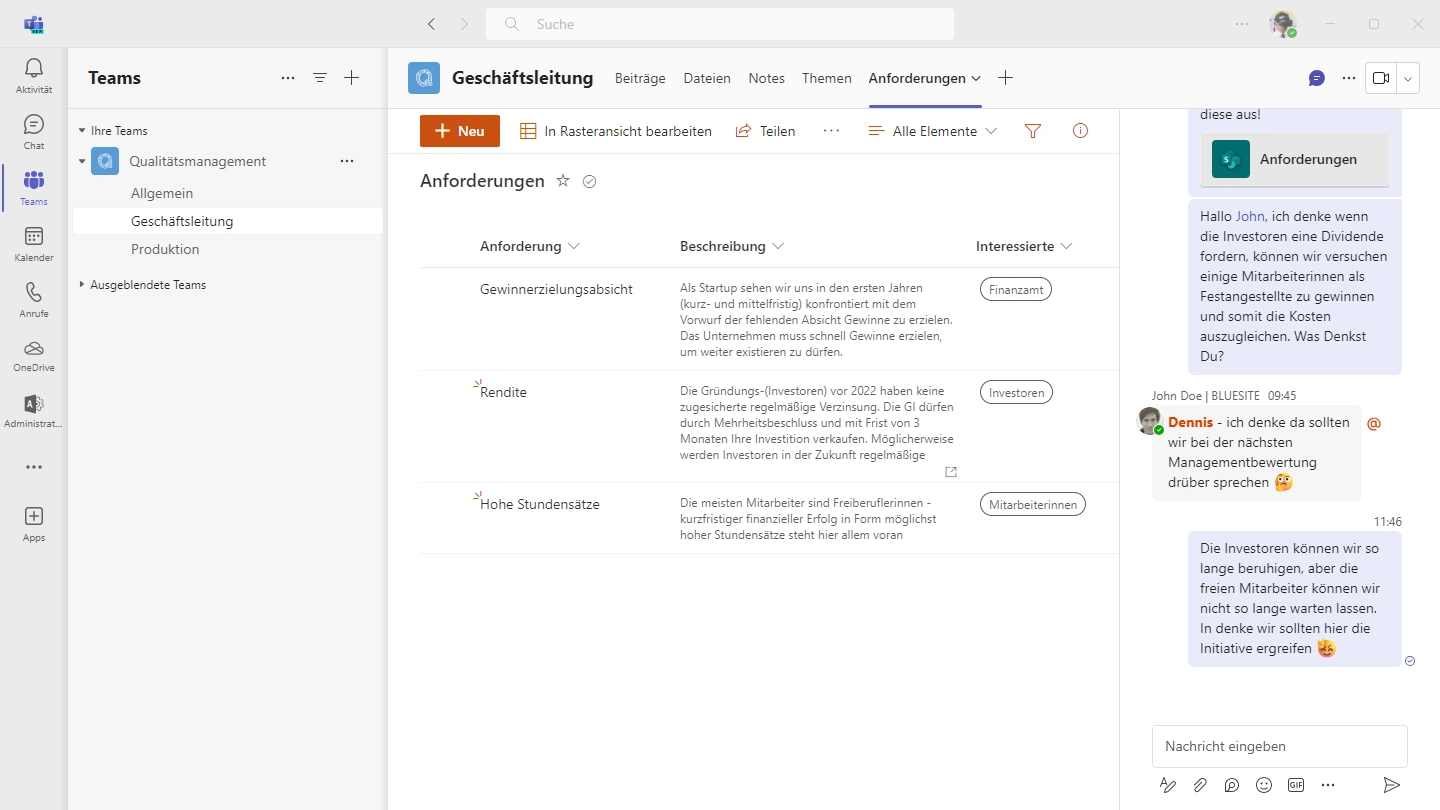Switch to the Themen tab
This screenshot has width=1440, height=810.
[826, 78]
